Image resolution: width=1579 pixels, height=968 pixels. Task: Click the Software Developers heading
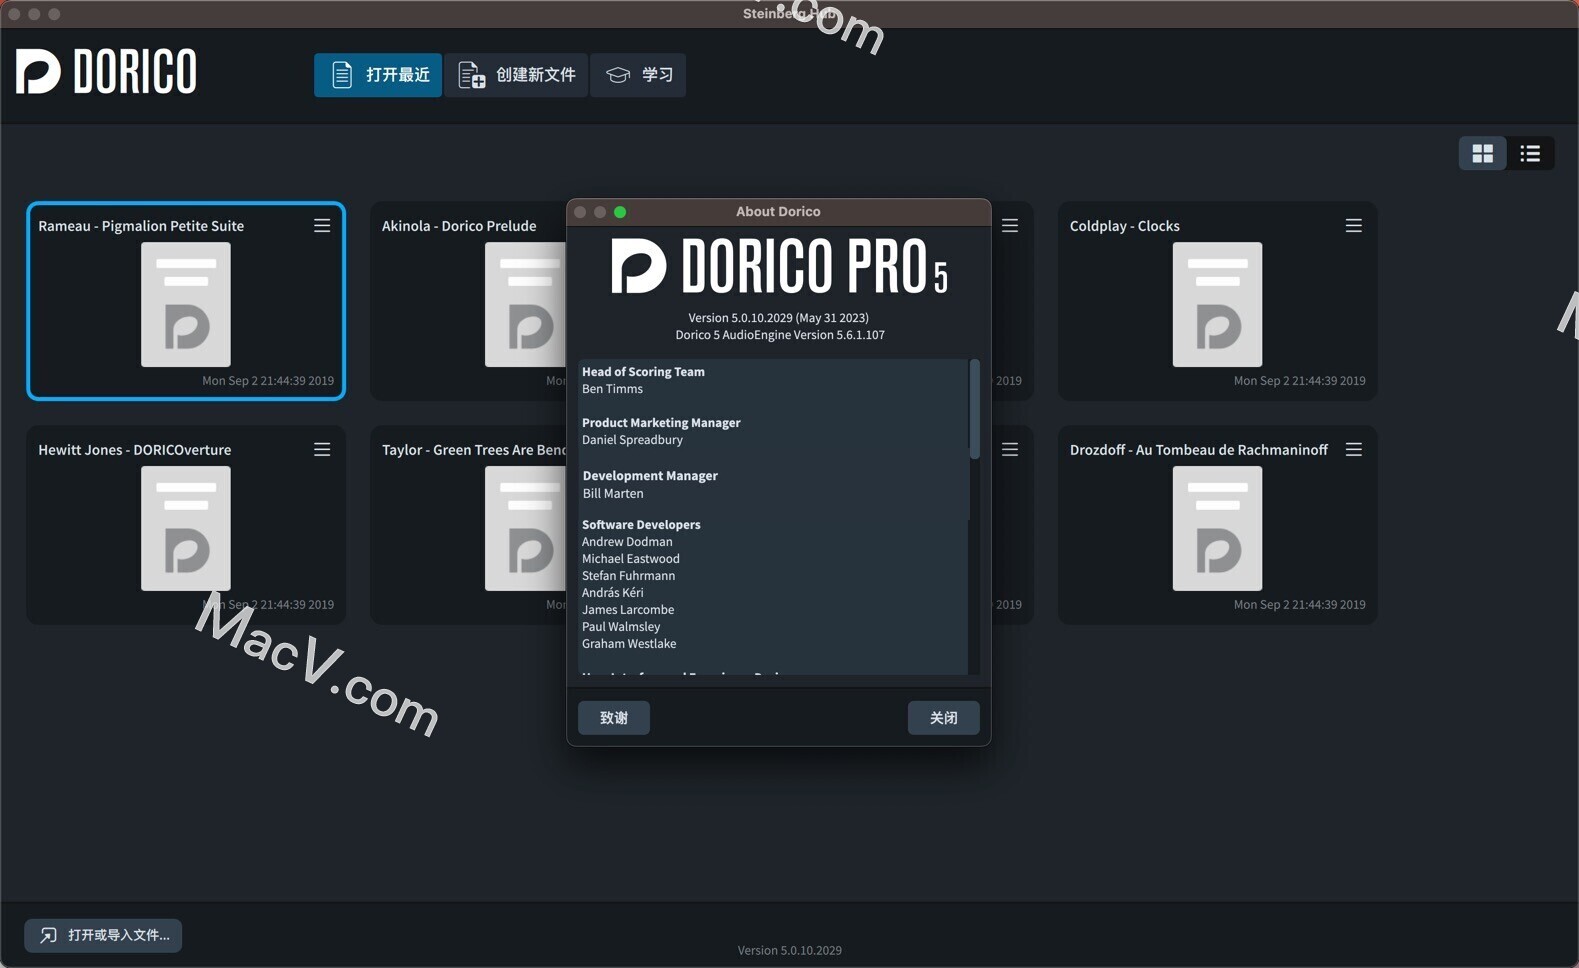point(641,525)
